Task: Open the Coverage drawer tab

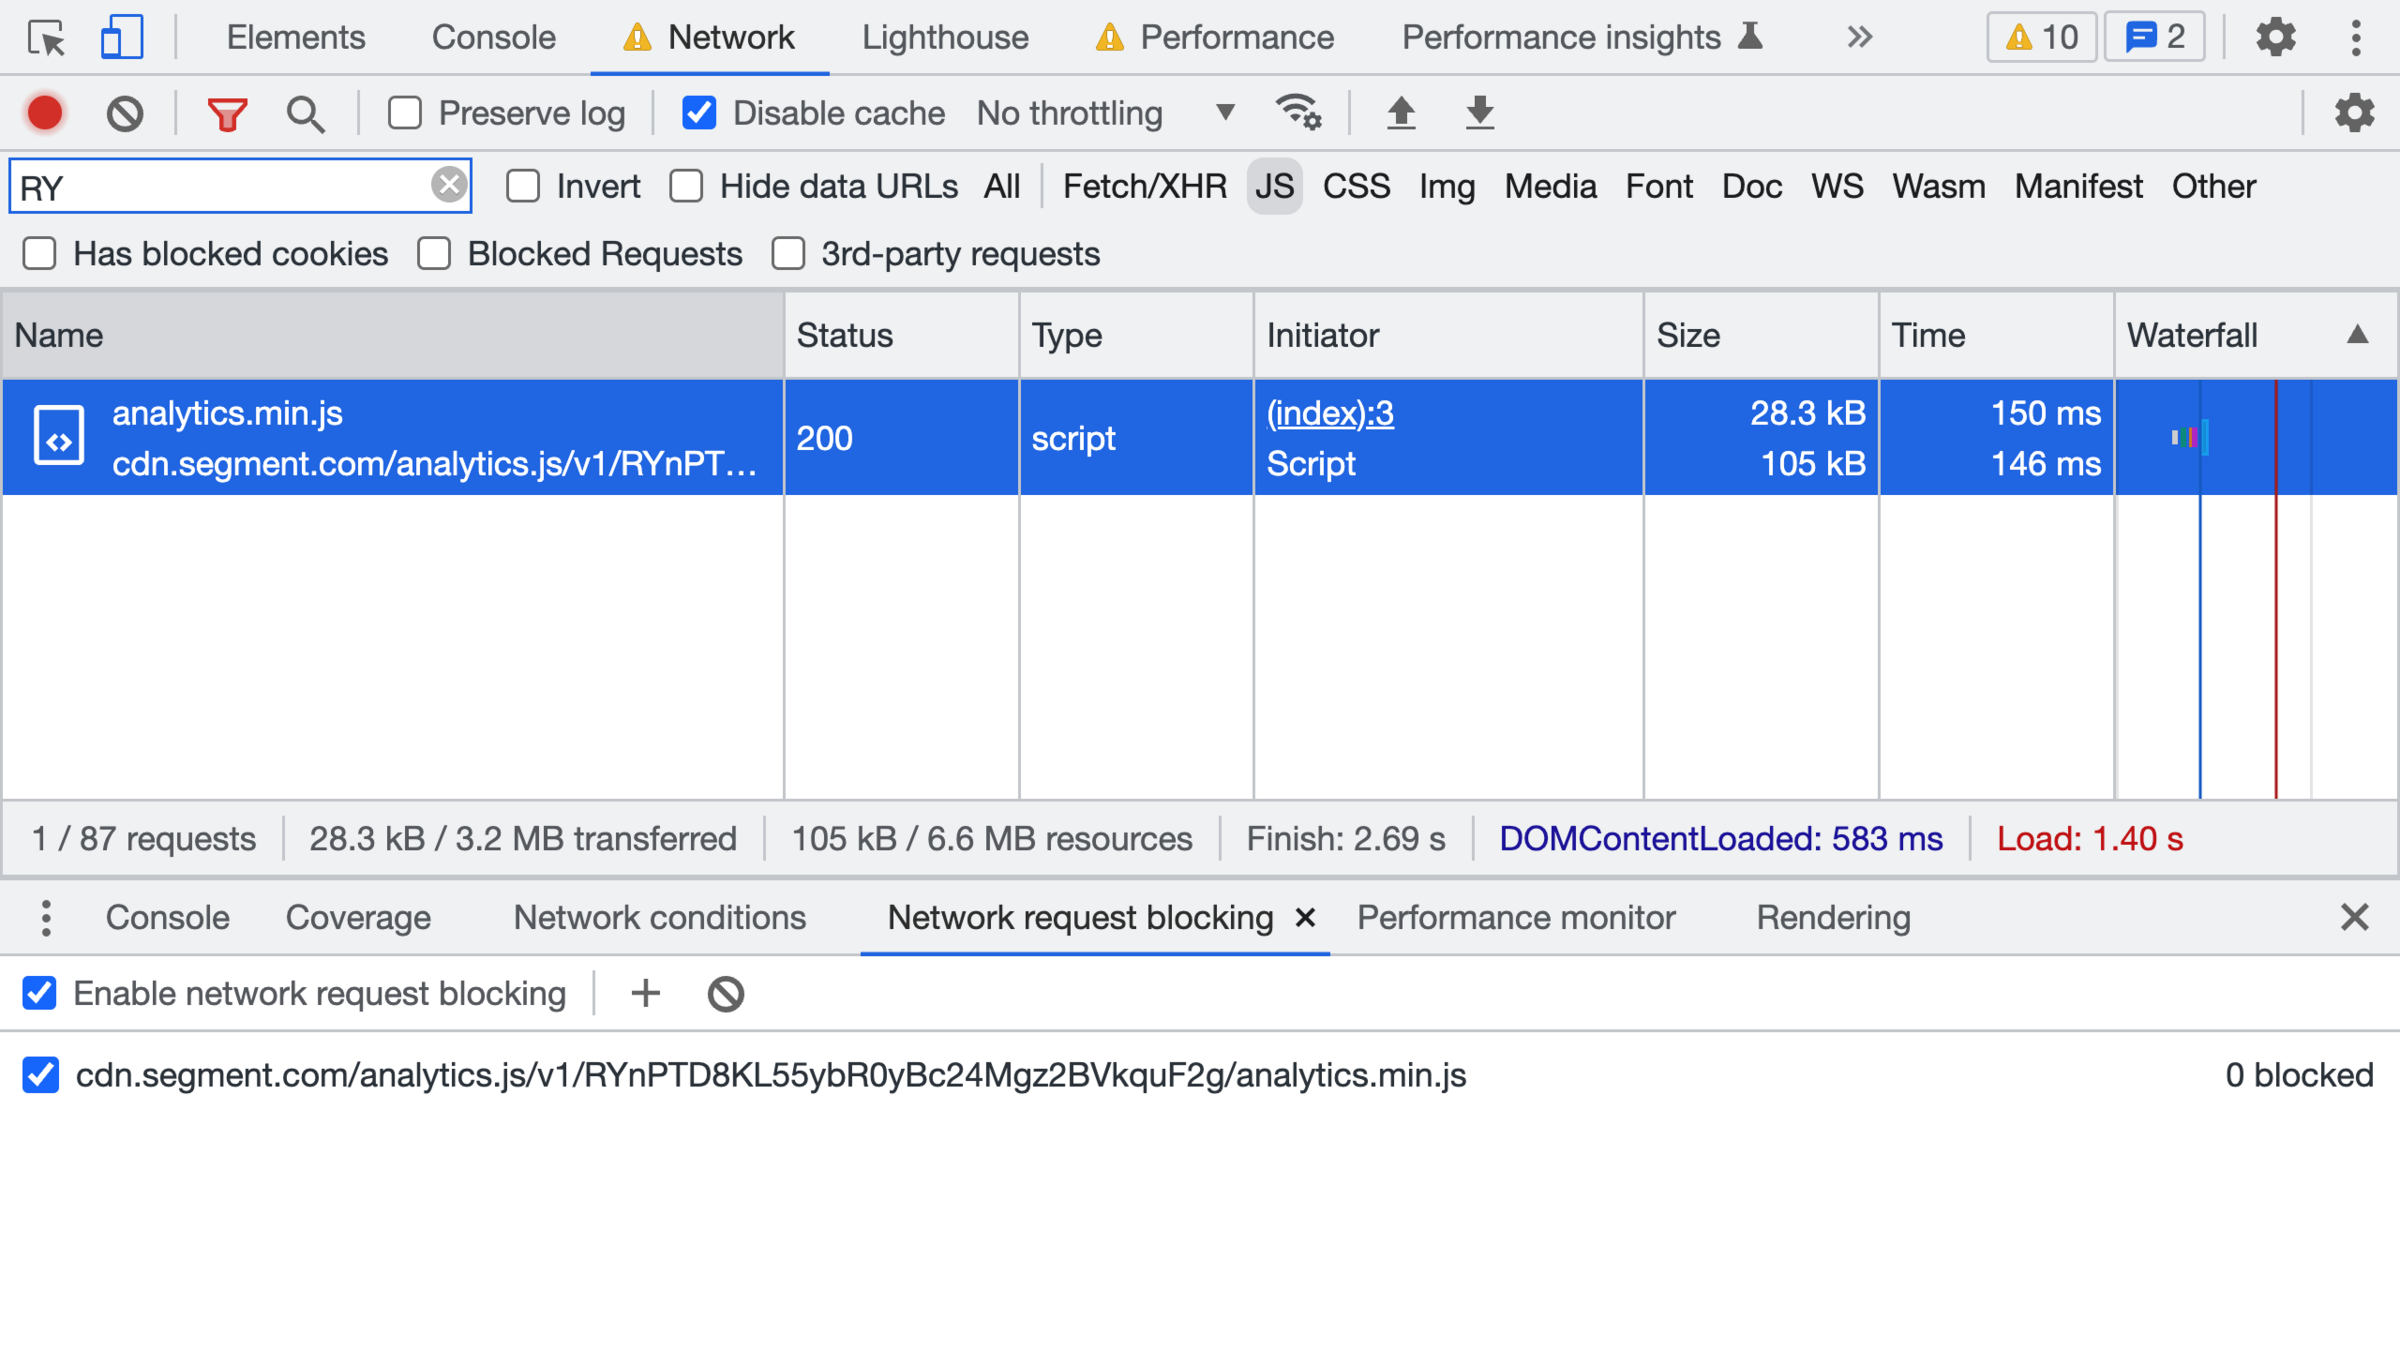Action: 358,917
